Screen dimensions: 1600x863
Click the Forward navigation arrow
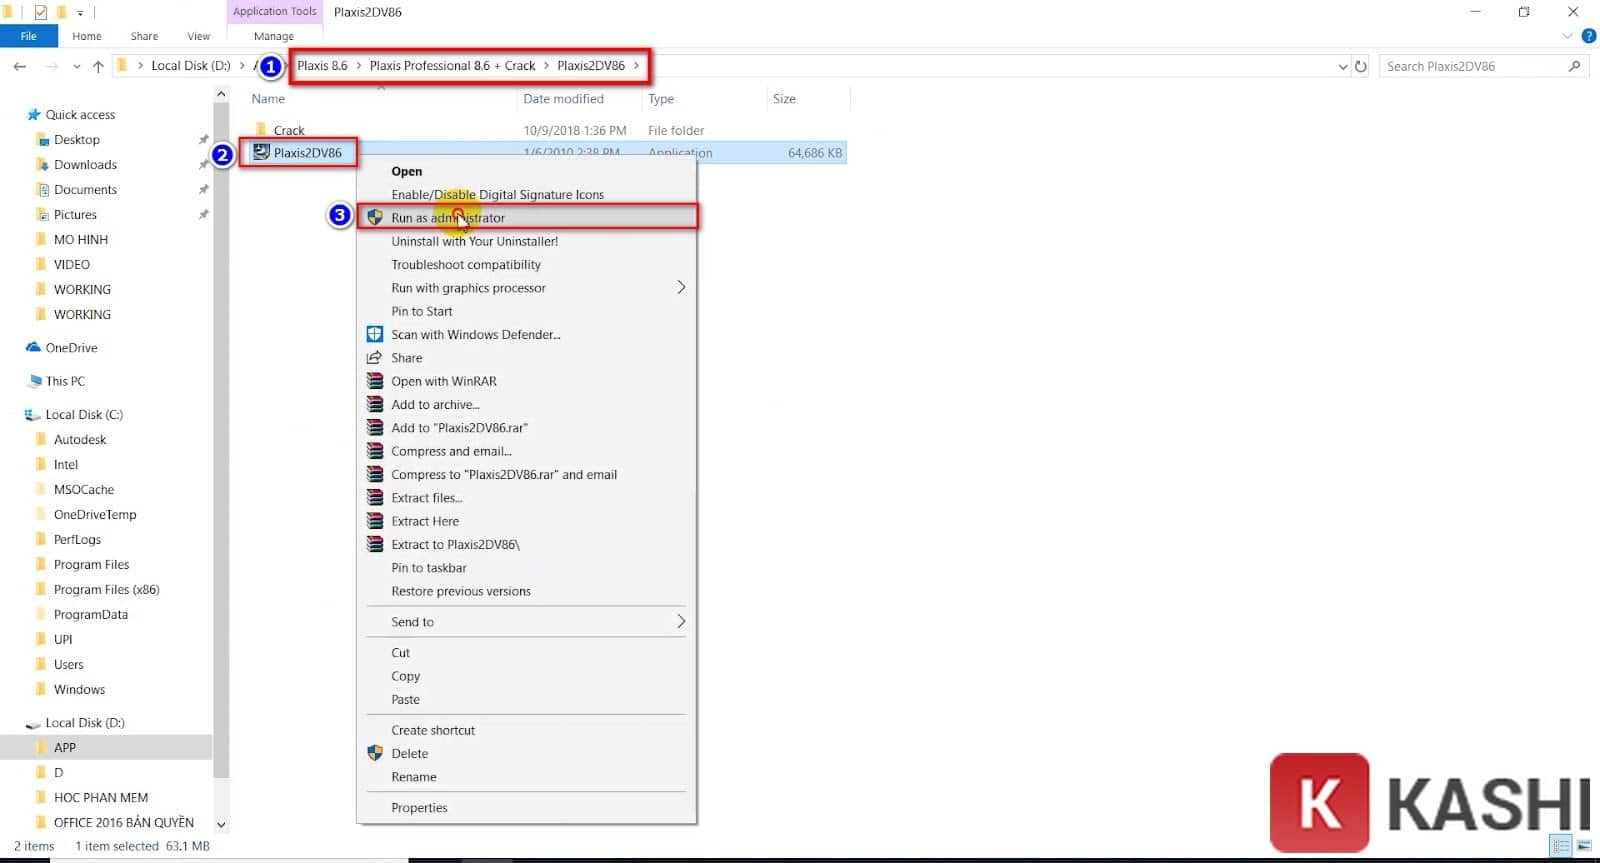tap(52, 66)
